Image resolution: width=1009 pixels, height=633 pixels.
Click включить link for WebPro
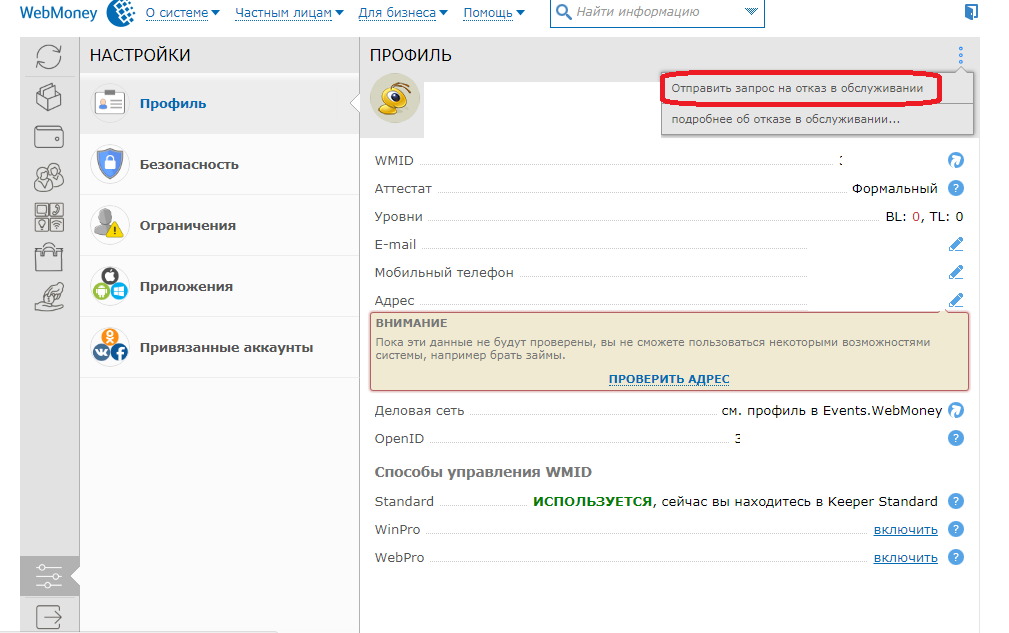click(905, 558)
